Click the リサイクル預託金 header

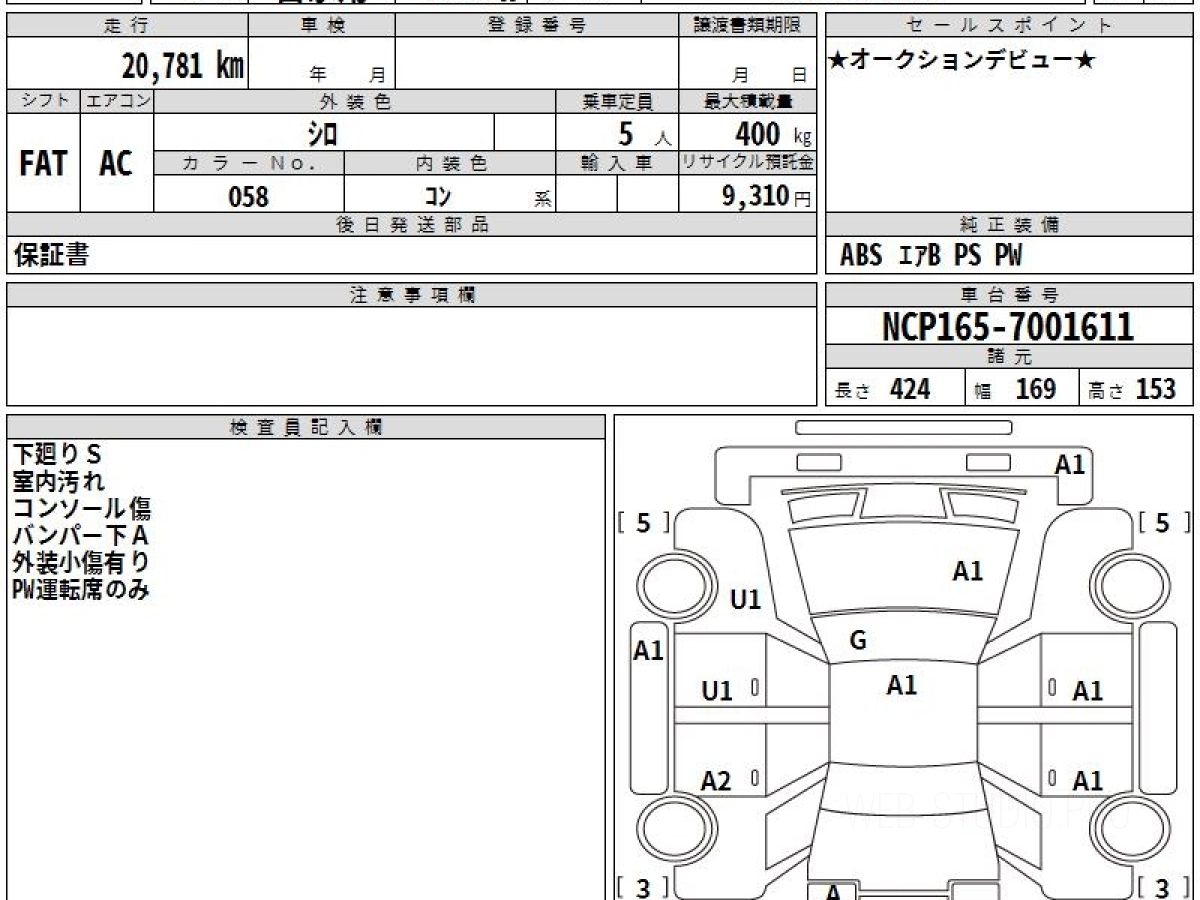[747, 164]
